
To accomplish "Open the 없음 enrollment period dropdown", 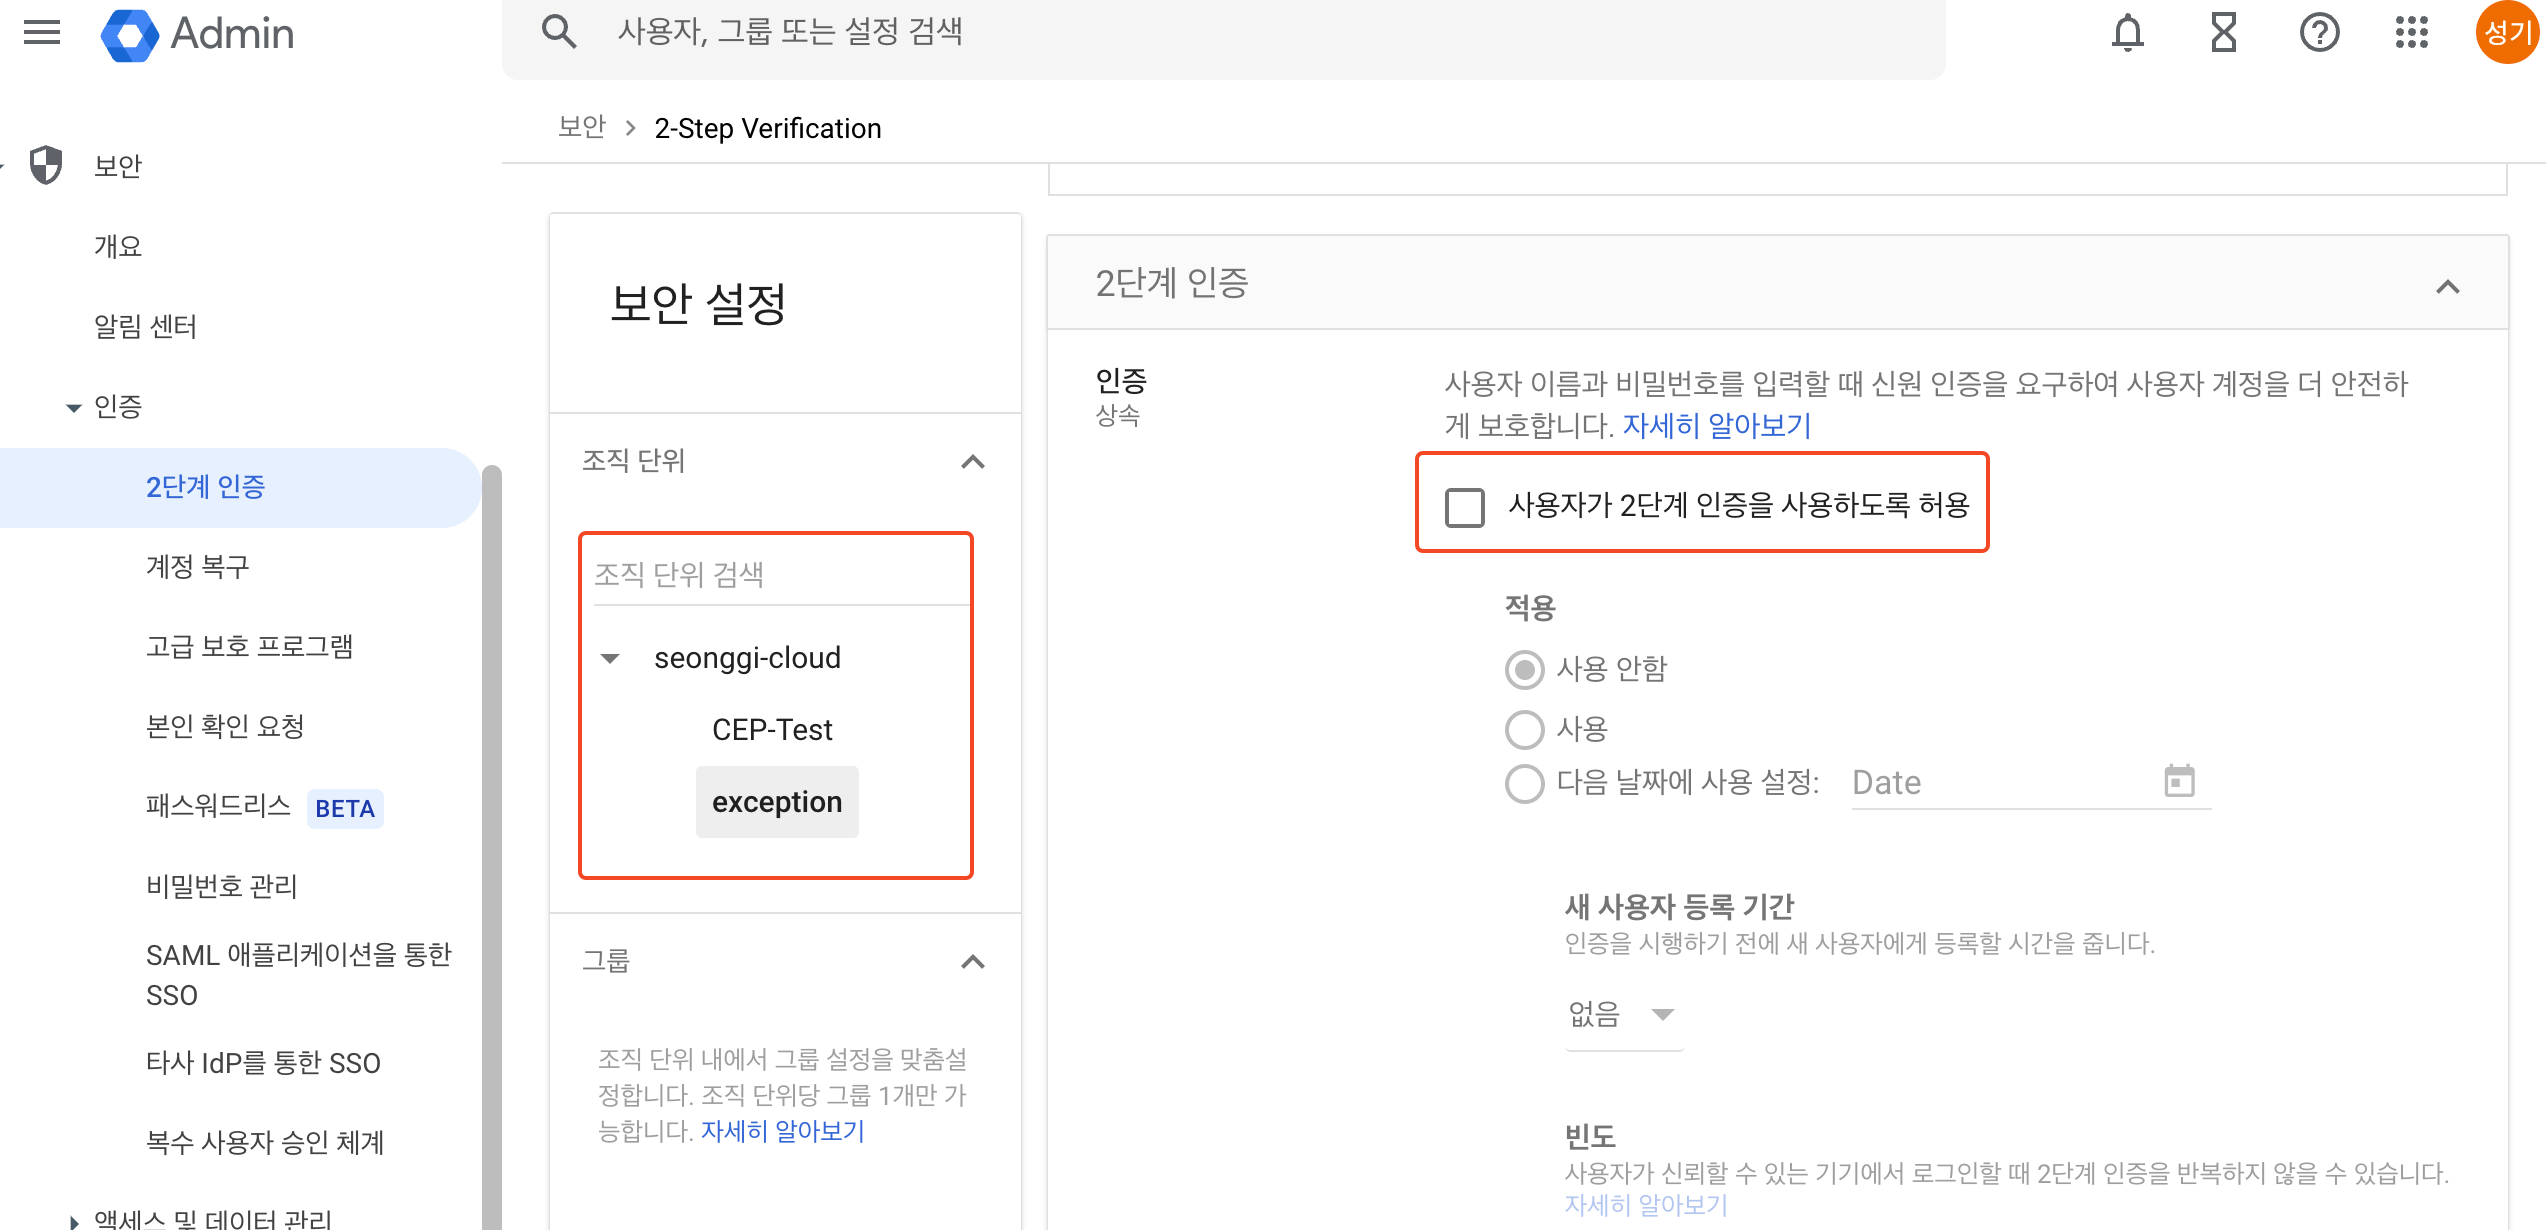I will point(1622,1015).
